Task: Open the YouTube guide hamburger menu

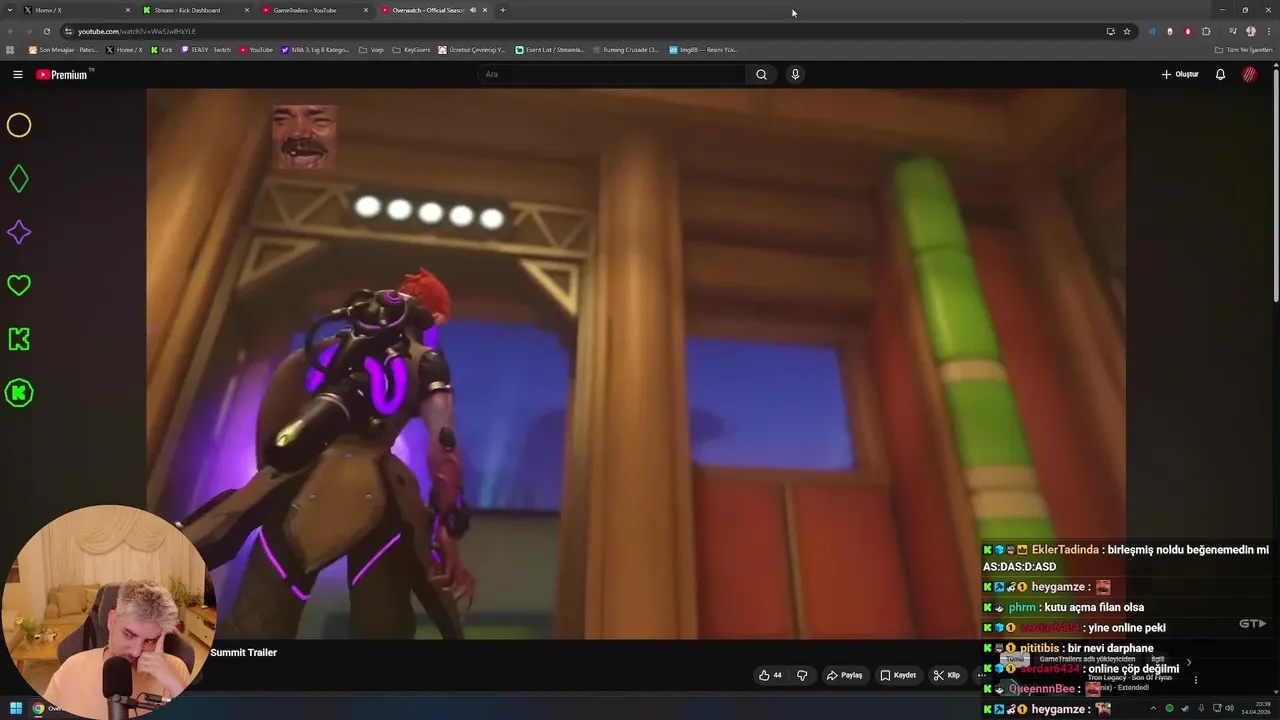Action: tap(17, 74)
